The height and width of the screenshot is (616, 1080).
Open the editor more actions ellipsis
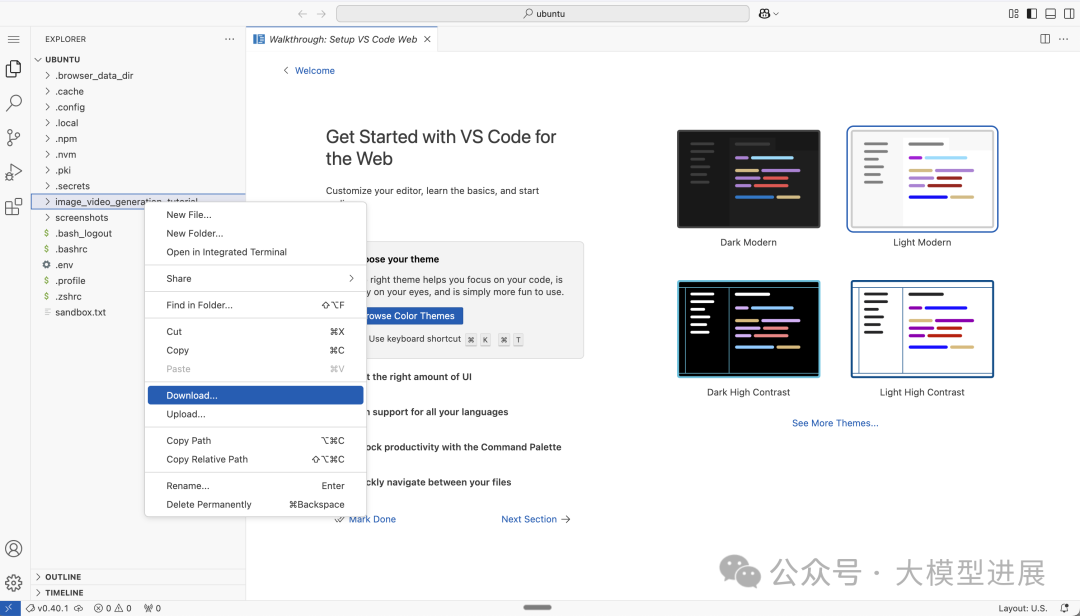[x=1063, y=39]
